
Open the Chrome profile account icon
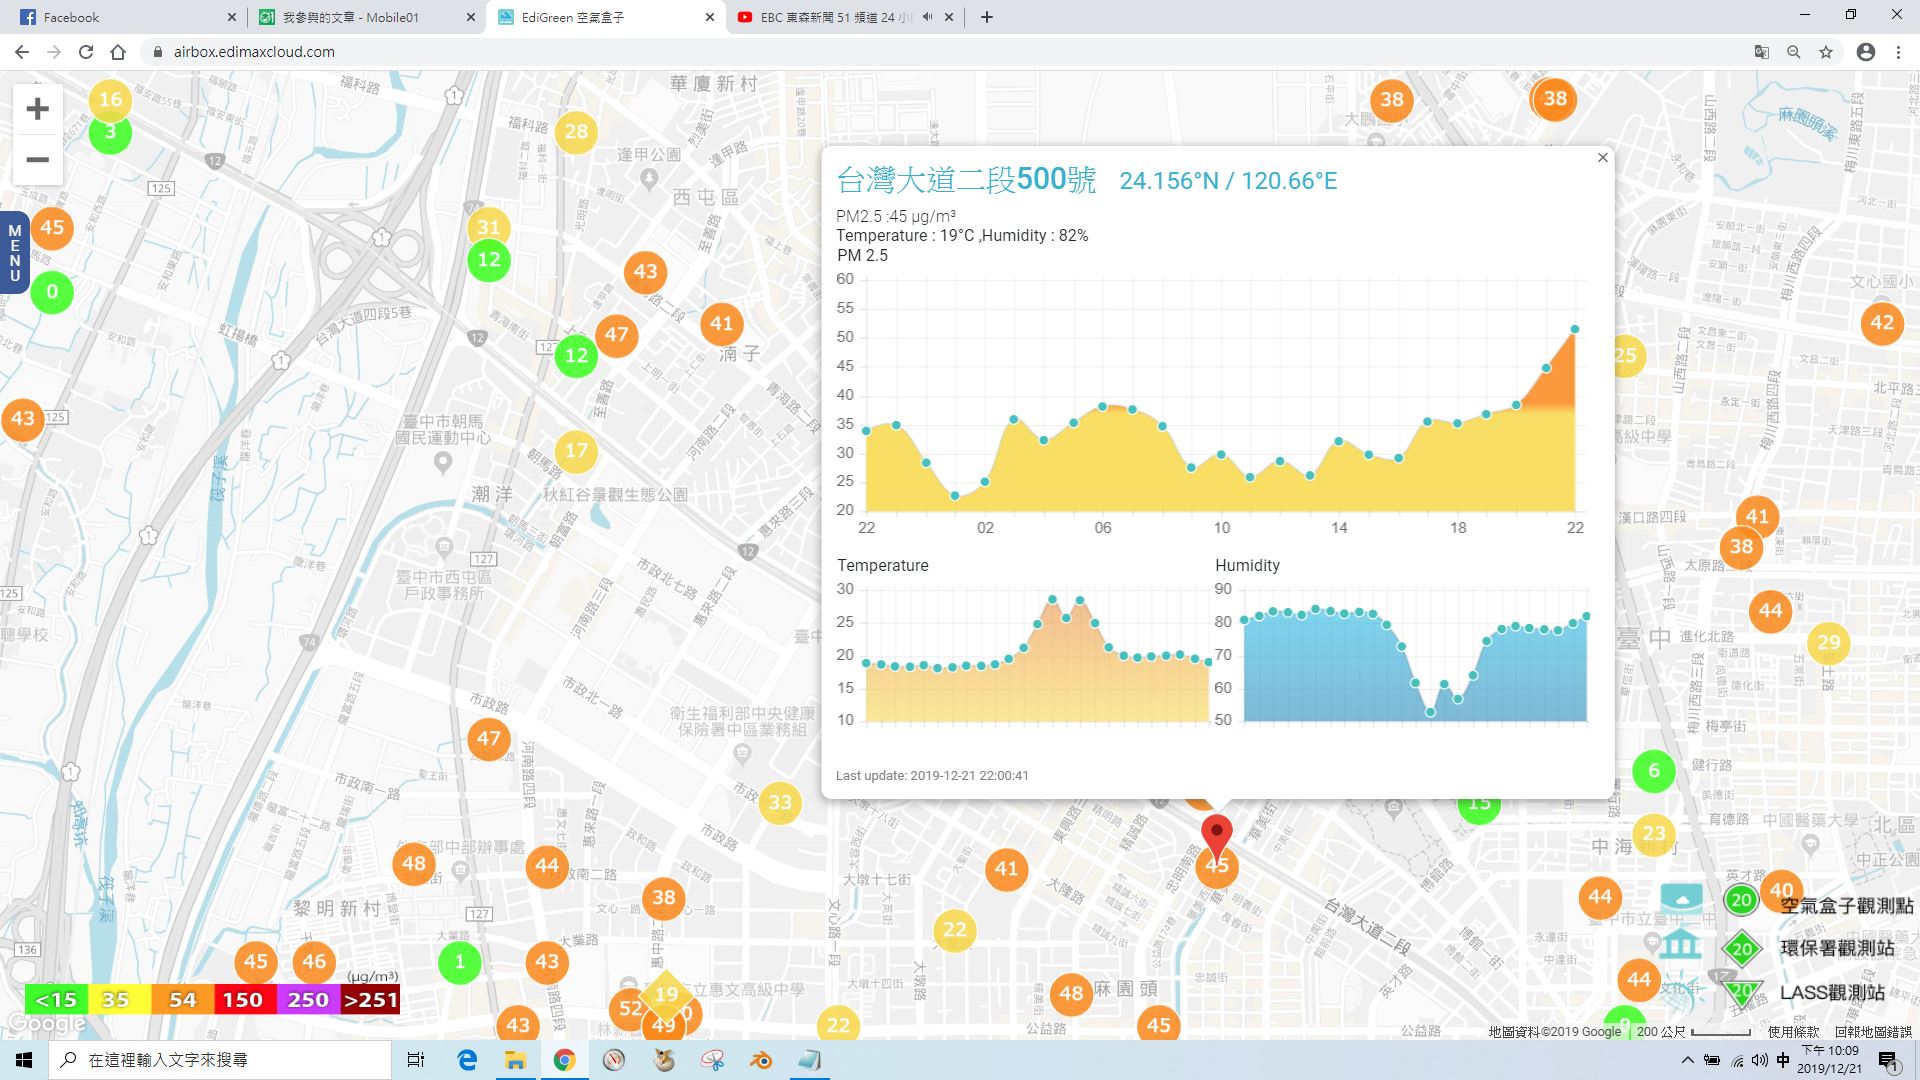tap(1866, 52)
